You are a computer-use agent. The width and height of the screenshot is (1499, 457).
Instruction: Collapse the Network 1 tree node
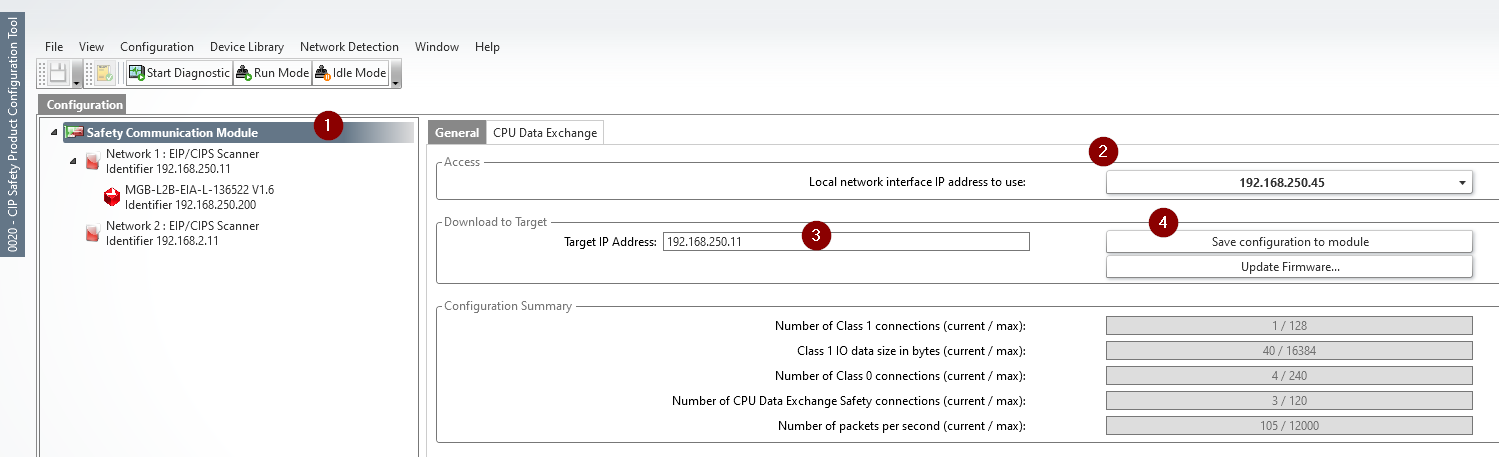click(x=73, y=161)
